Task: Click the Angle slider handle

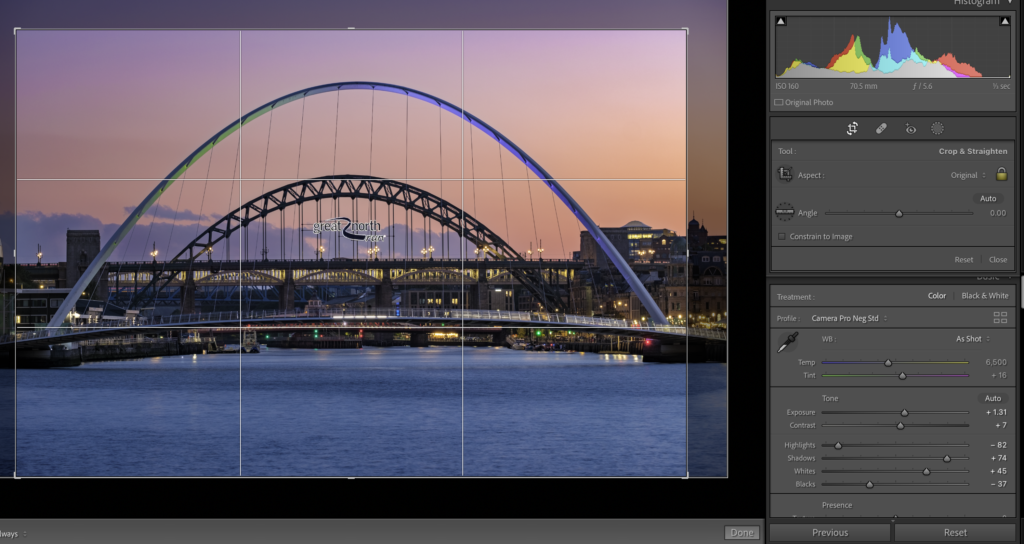Action: click(x=899, y=214)
